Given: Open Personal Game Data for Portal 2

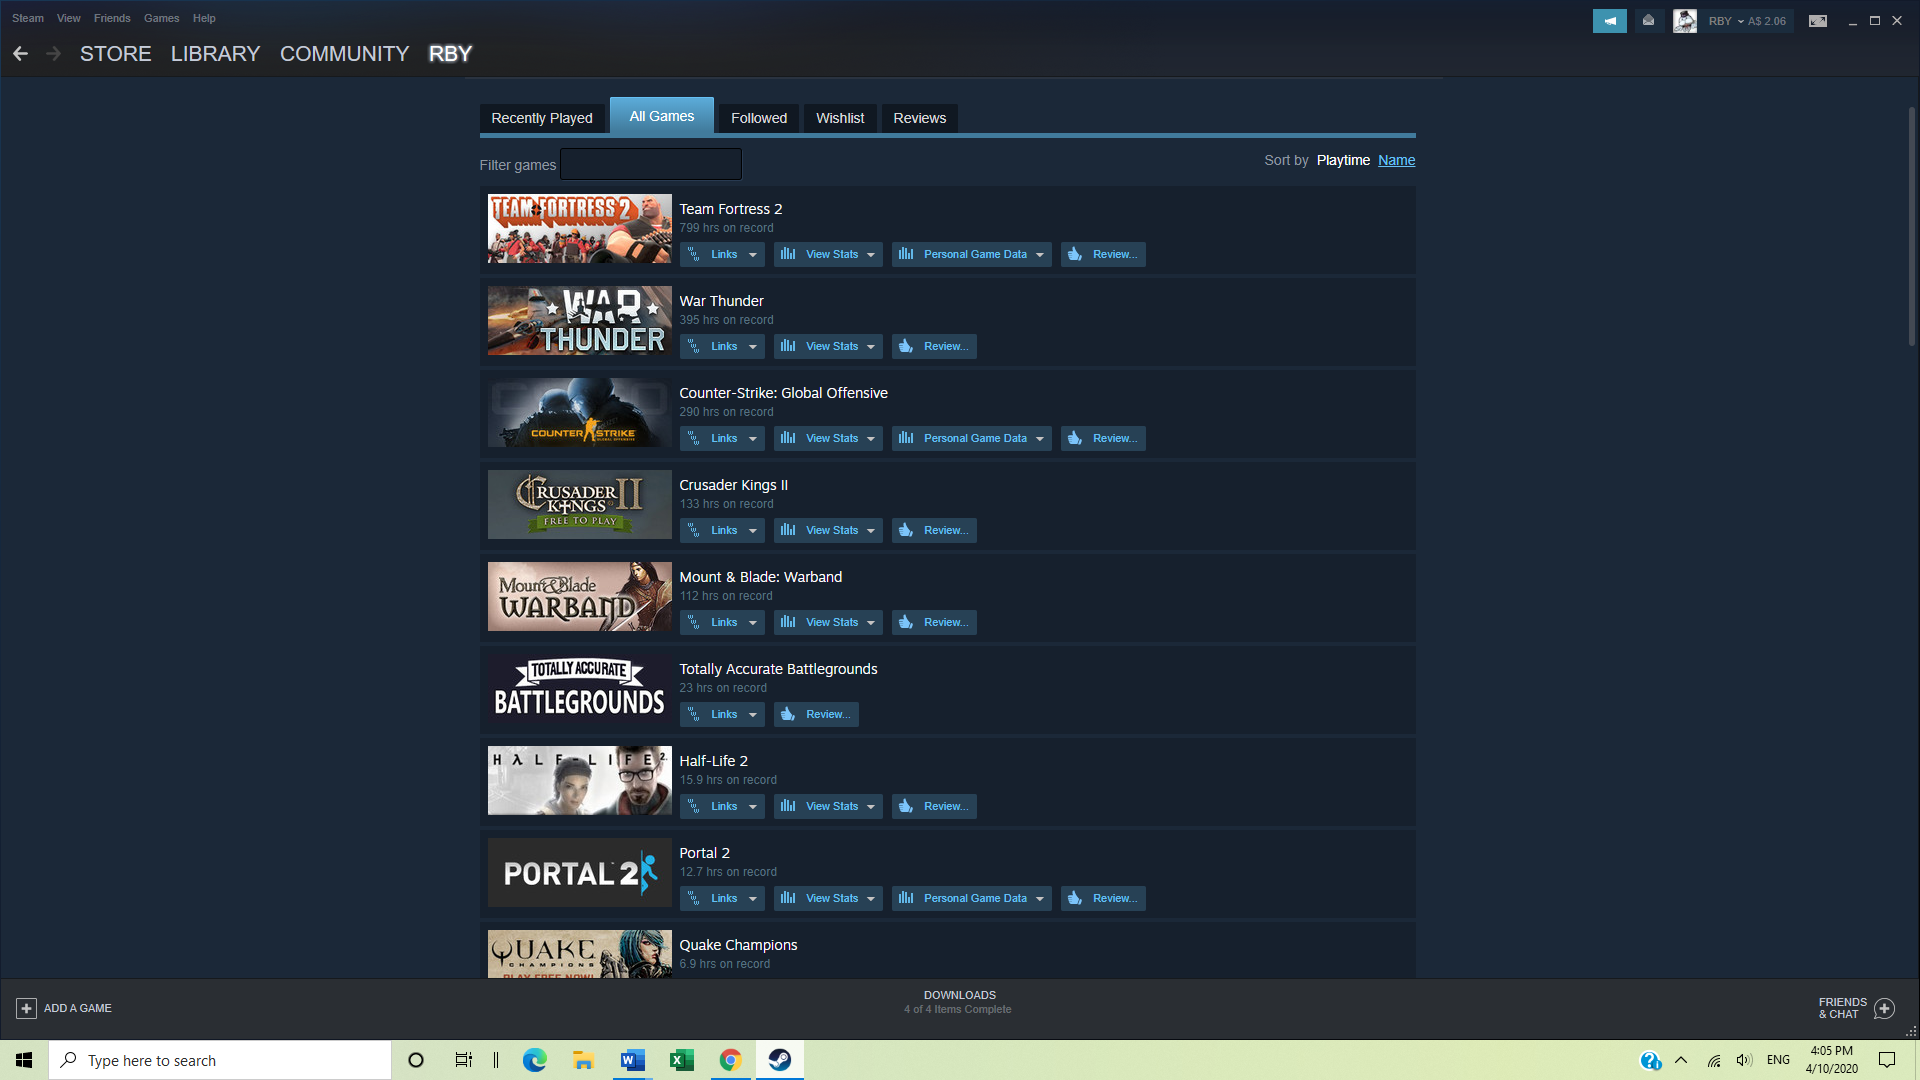Looking at the screenshot, I should point(972,898).
